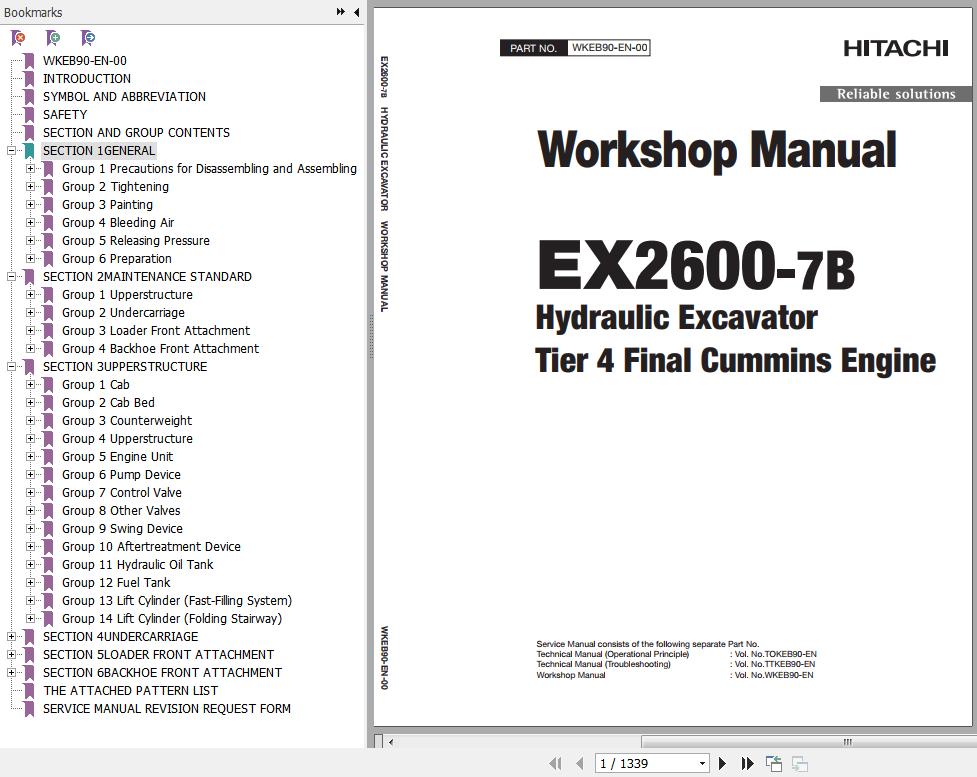Click the bookmark properties icon
The width and height of the screenshot is (977, 777).
pos(88,39)
